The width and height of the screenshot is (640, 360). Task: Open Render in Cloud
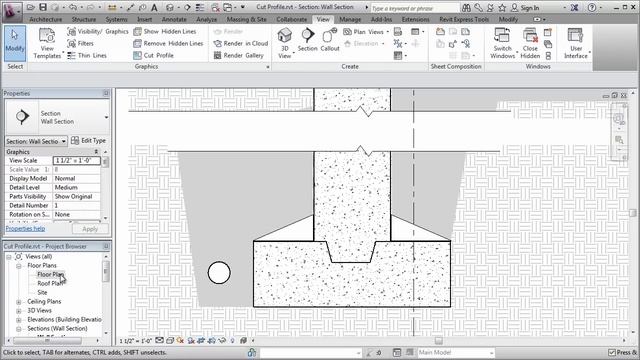tap(241, 43)
